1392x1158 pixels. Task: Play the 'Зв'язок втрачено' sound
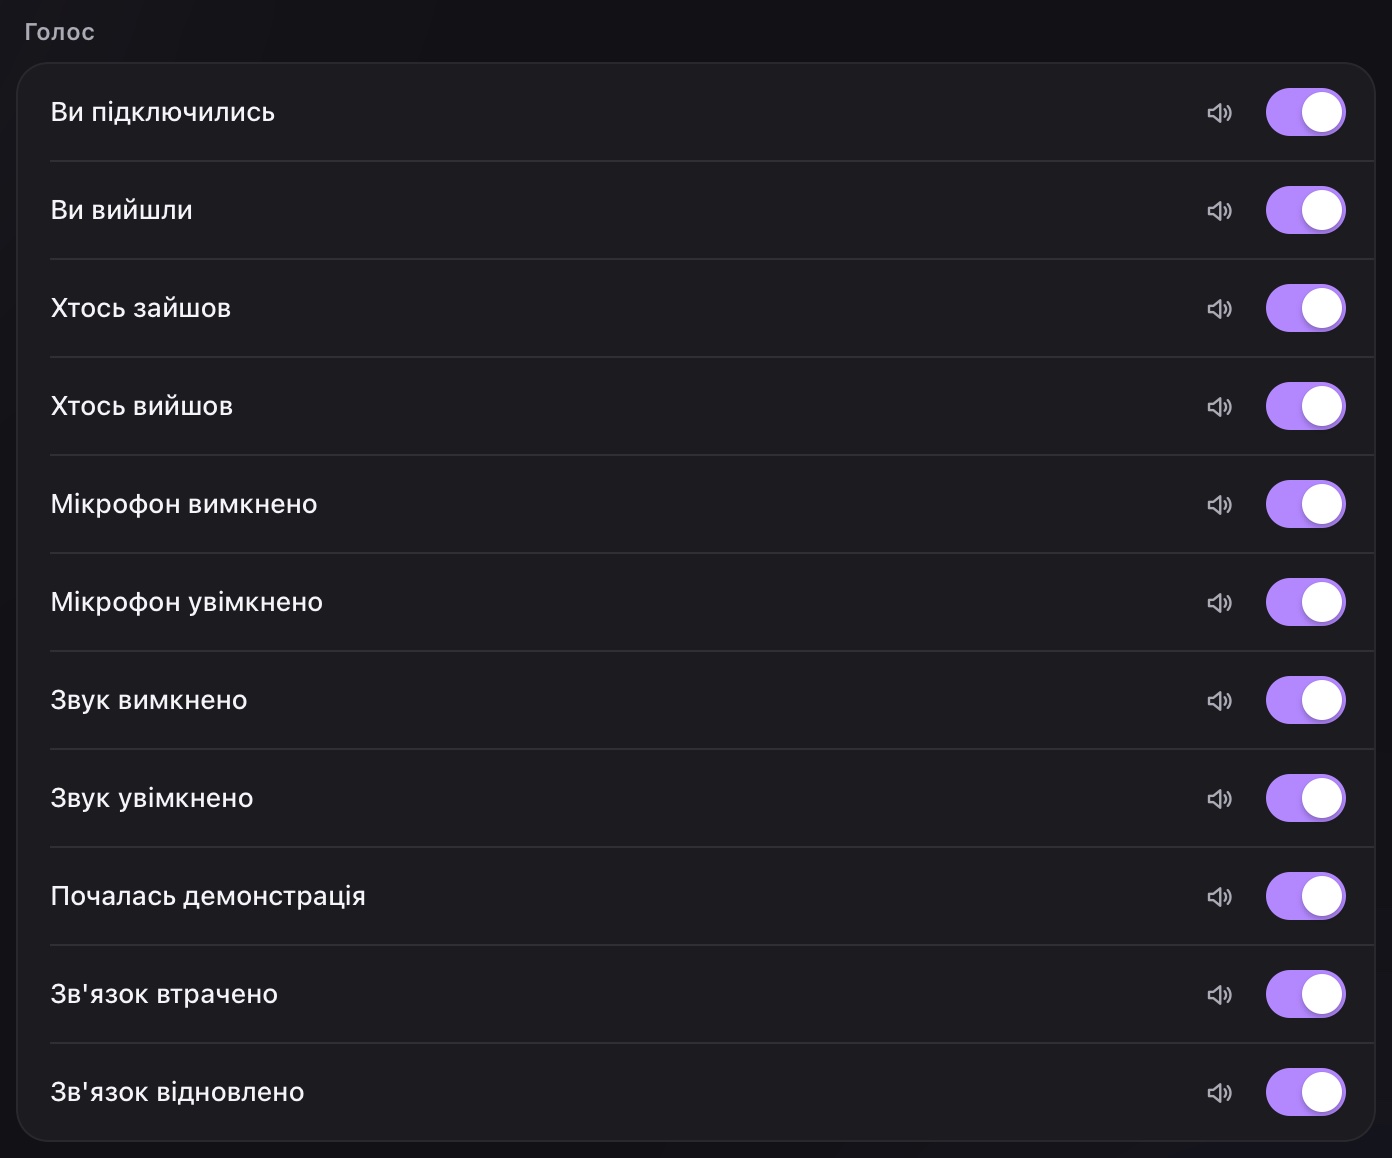click(x=1219, y=995)
